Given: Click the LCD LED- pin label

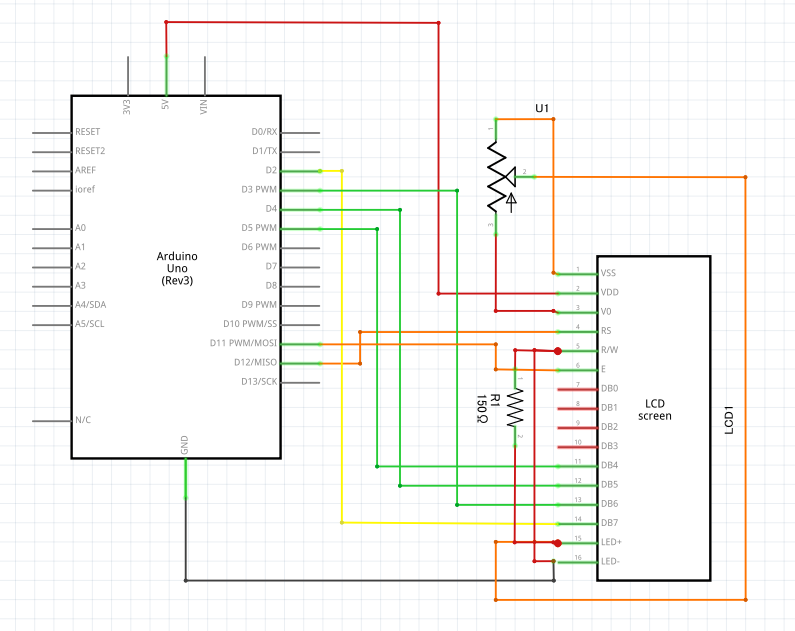Looking at the screenshot, I should (x=610, y=562).
